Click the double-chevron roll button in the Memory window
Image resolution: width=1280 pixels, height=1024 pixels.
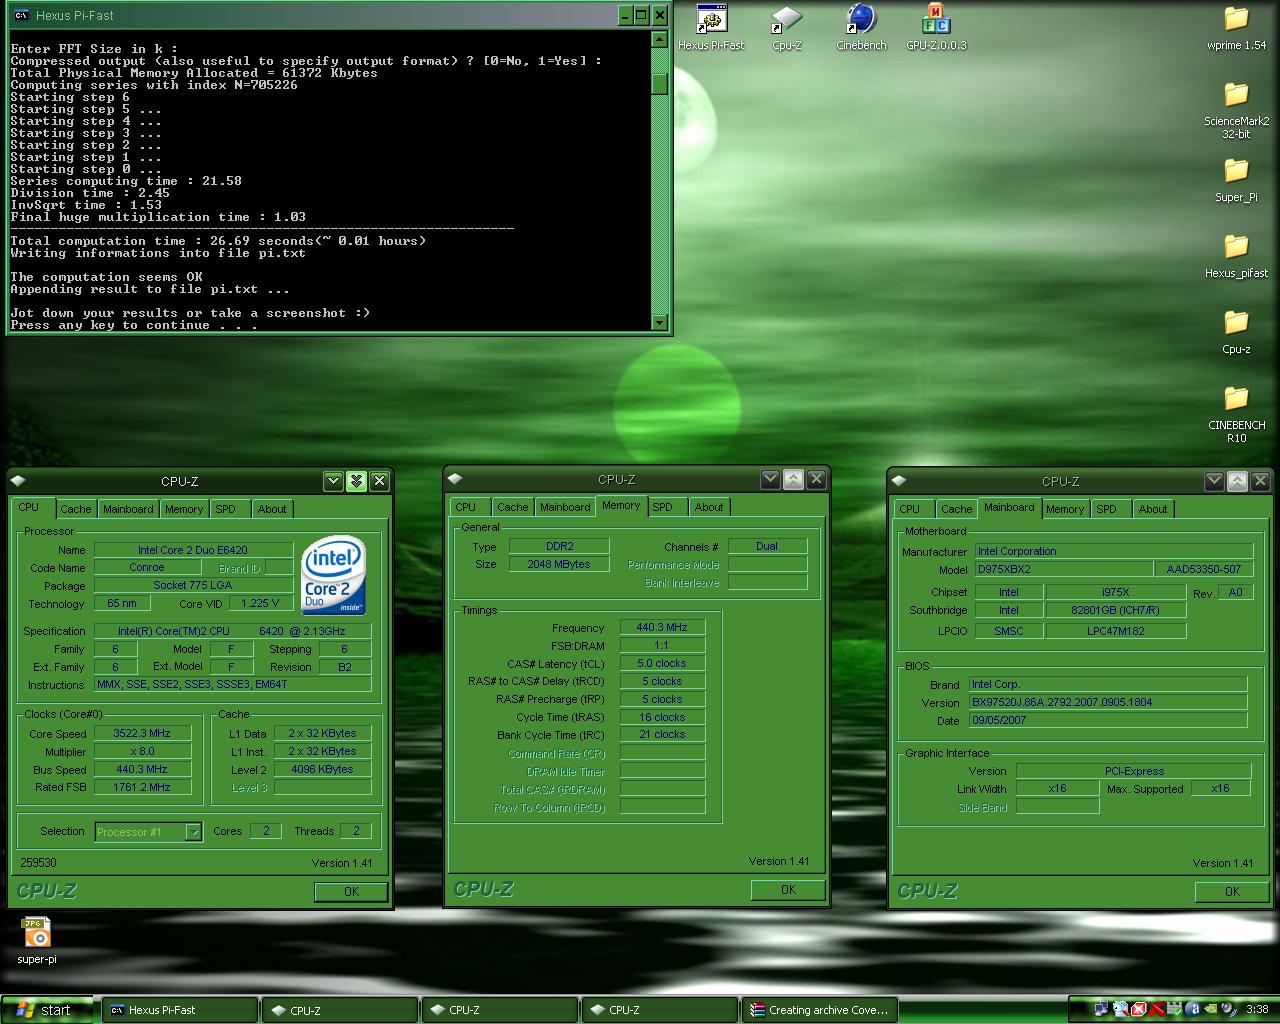point(793,479)
